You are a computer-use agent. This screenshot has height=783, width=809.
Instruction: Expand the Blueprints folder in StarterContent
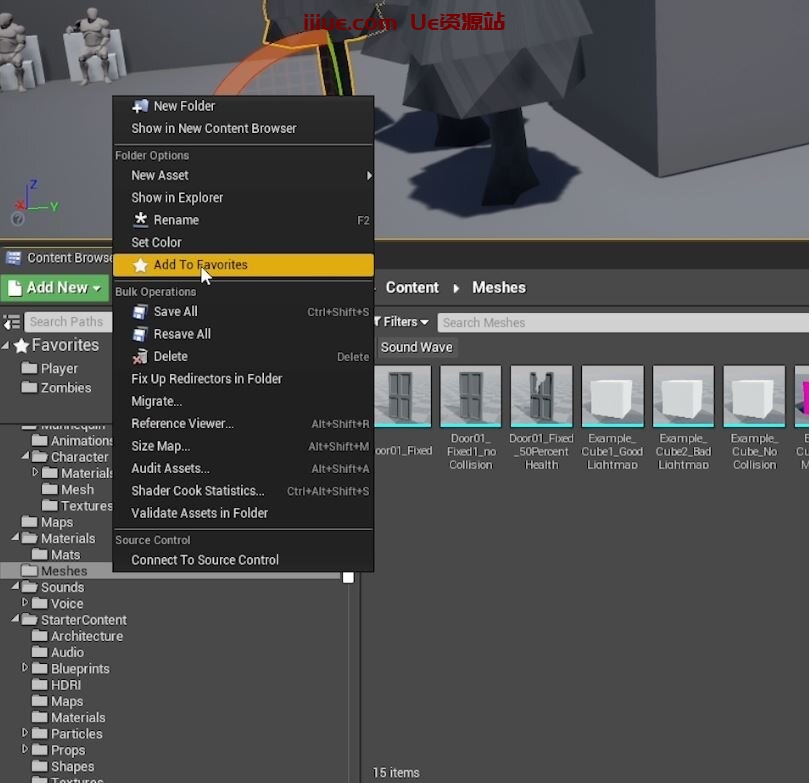[x=25, y=668]
